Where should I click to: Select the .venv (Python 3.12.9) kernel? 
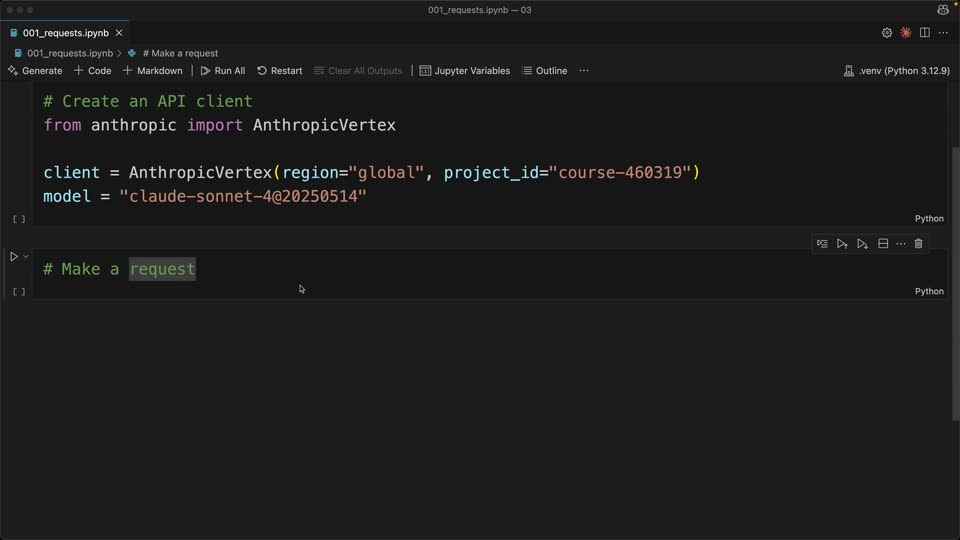897,71
